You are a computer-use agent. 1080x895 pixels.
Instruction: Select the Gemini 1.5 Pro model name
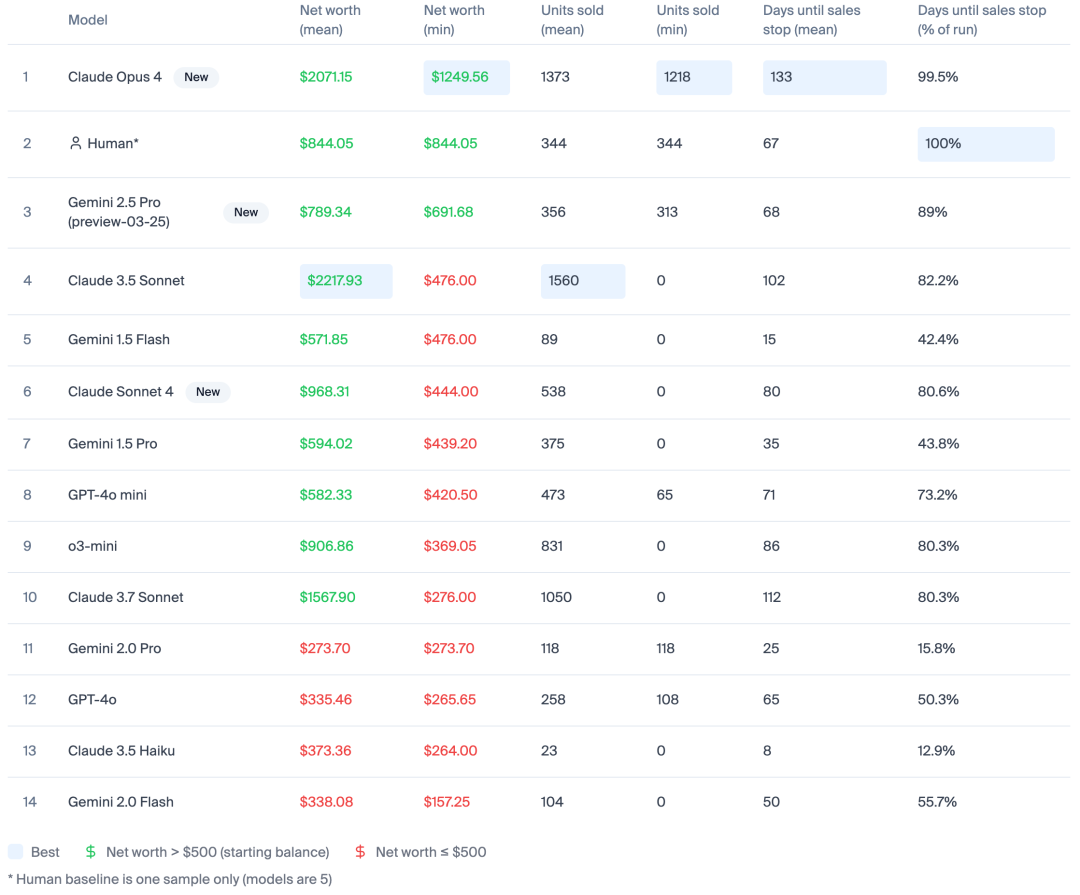(112, 444)
